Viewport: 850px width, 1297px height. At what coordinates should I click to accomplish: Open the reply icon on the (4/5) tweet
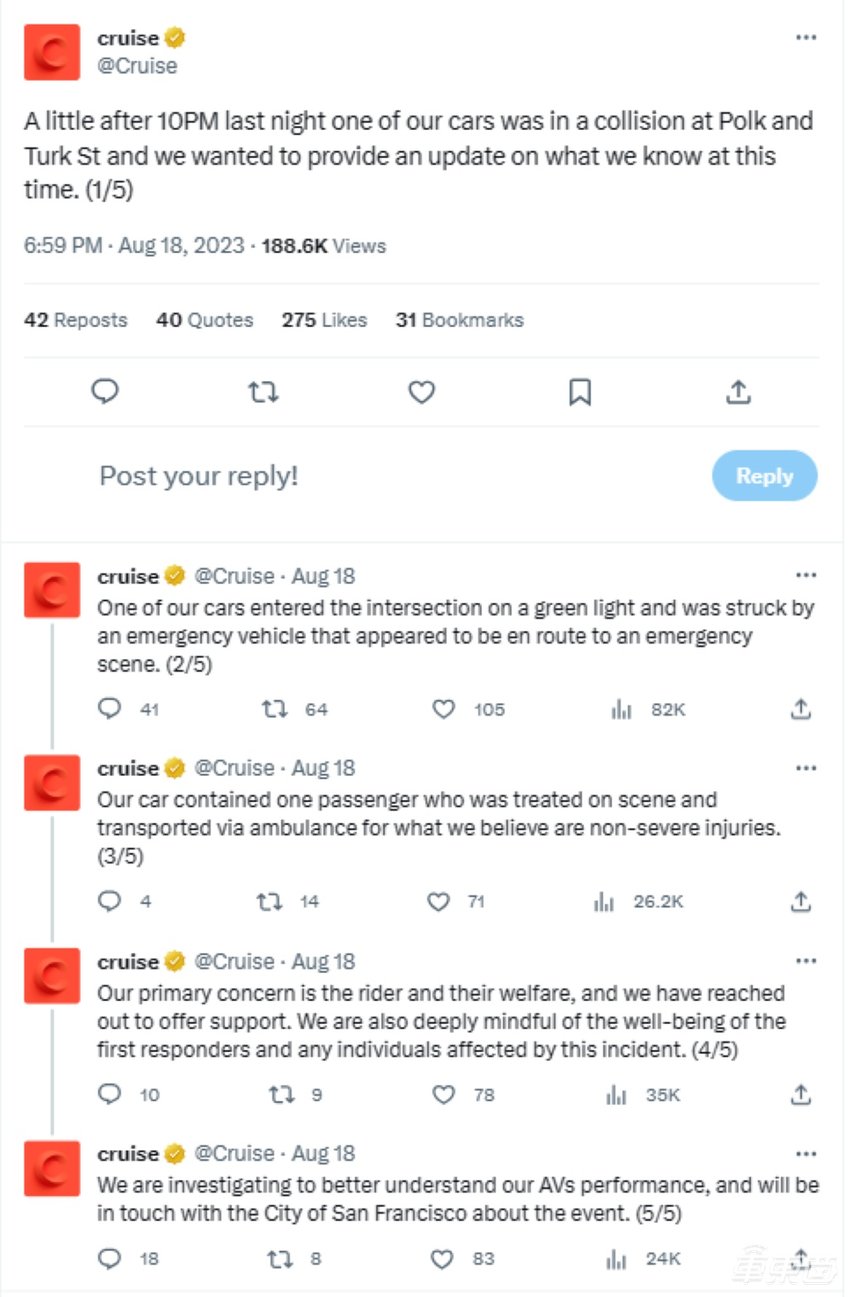coord(109,1094)
